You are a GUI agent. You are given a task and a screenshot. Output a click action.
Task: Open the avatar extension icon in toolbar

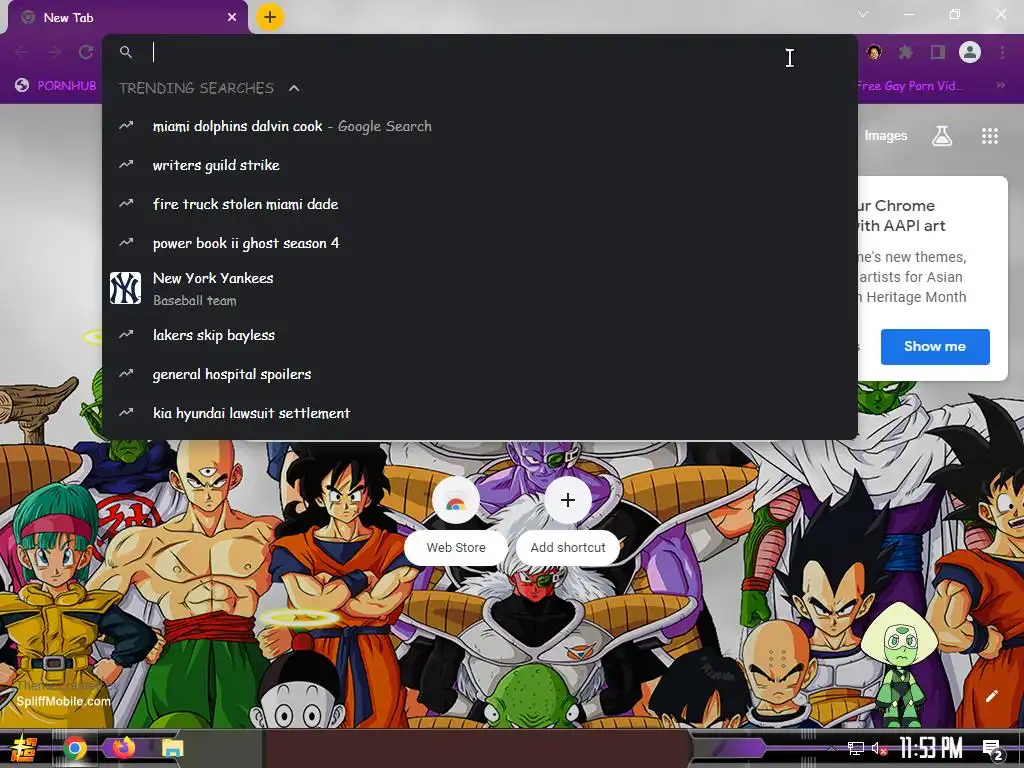[x=874, y=52]
